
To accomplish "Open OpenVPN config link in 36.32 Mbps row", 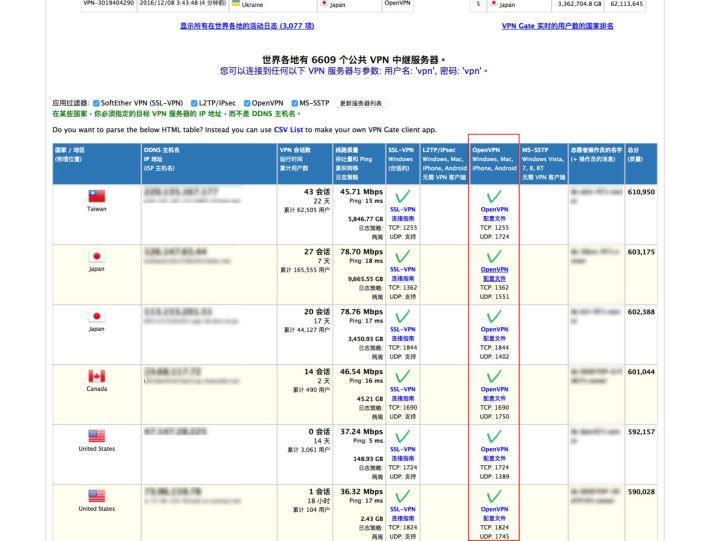I will coord(494,514).
